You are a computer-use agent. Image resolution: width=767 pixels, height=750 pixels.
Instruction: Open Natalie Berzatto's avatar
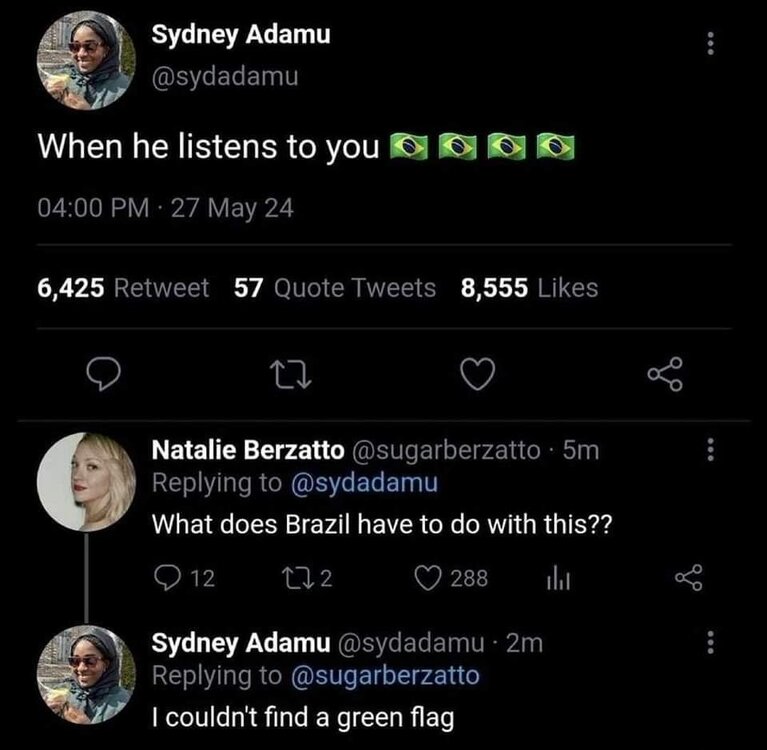click(x=87, y=482)
